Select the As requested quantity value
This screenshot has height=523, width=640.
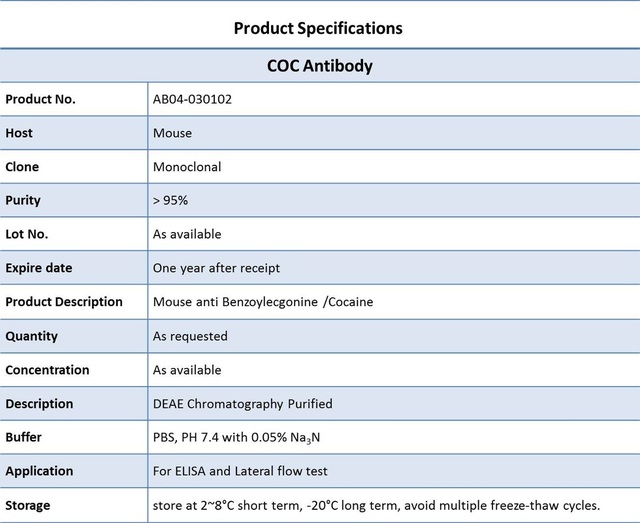pos(190,336)
